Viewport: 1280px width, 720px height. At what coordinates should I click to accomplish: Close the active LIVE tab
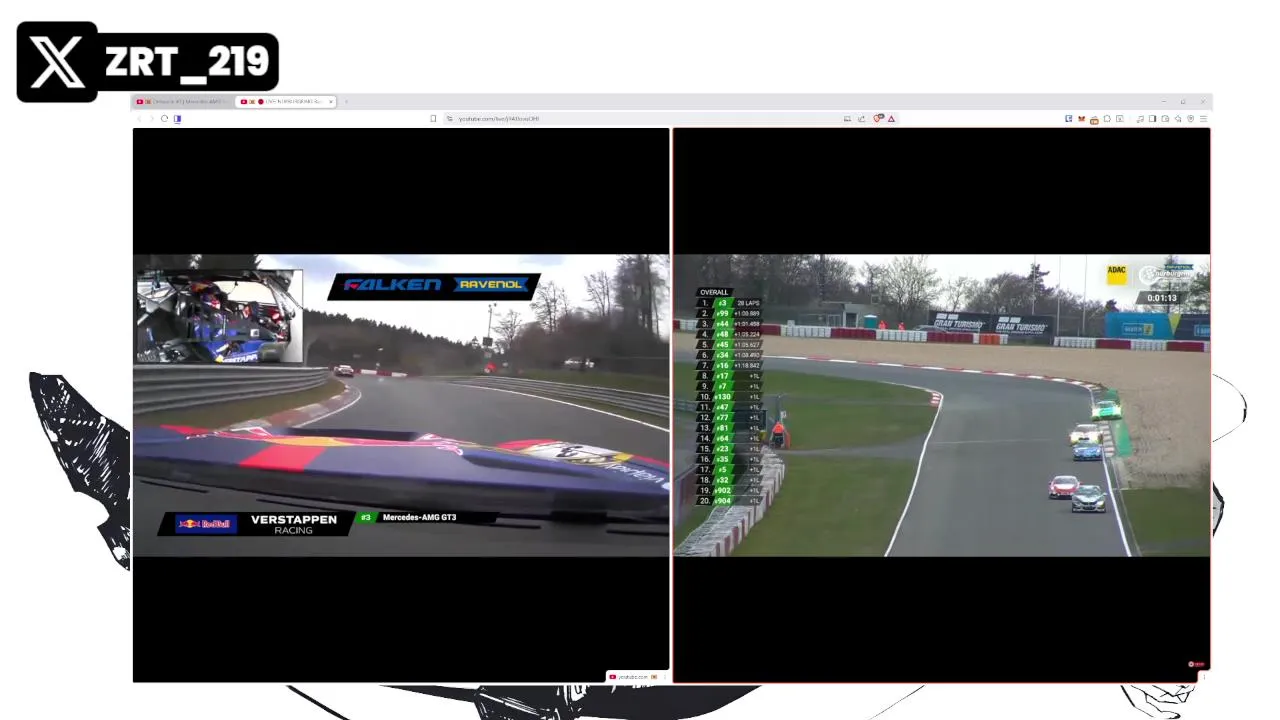[x=331, y=101]
